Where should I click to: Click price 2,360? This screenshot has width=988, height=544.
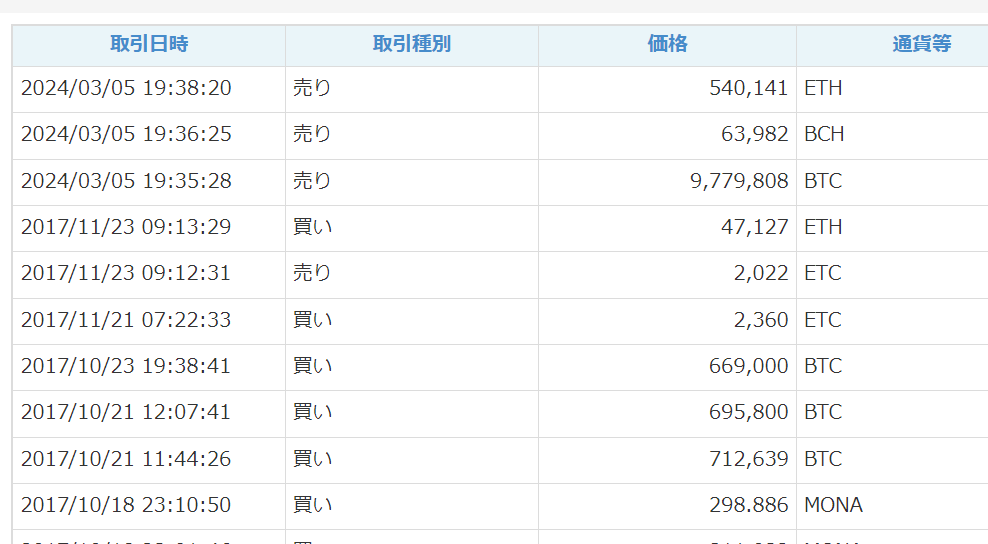click(761, 320)
